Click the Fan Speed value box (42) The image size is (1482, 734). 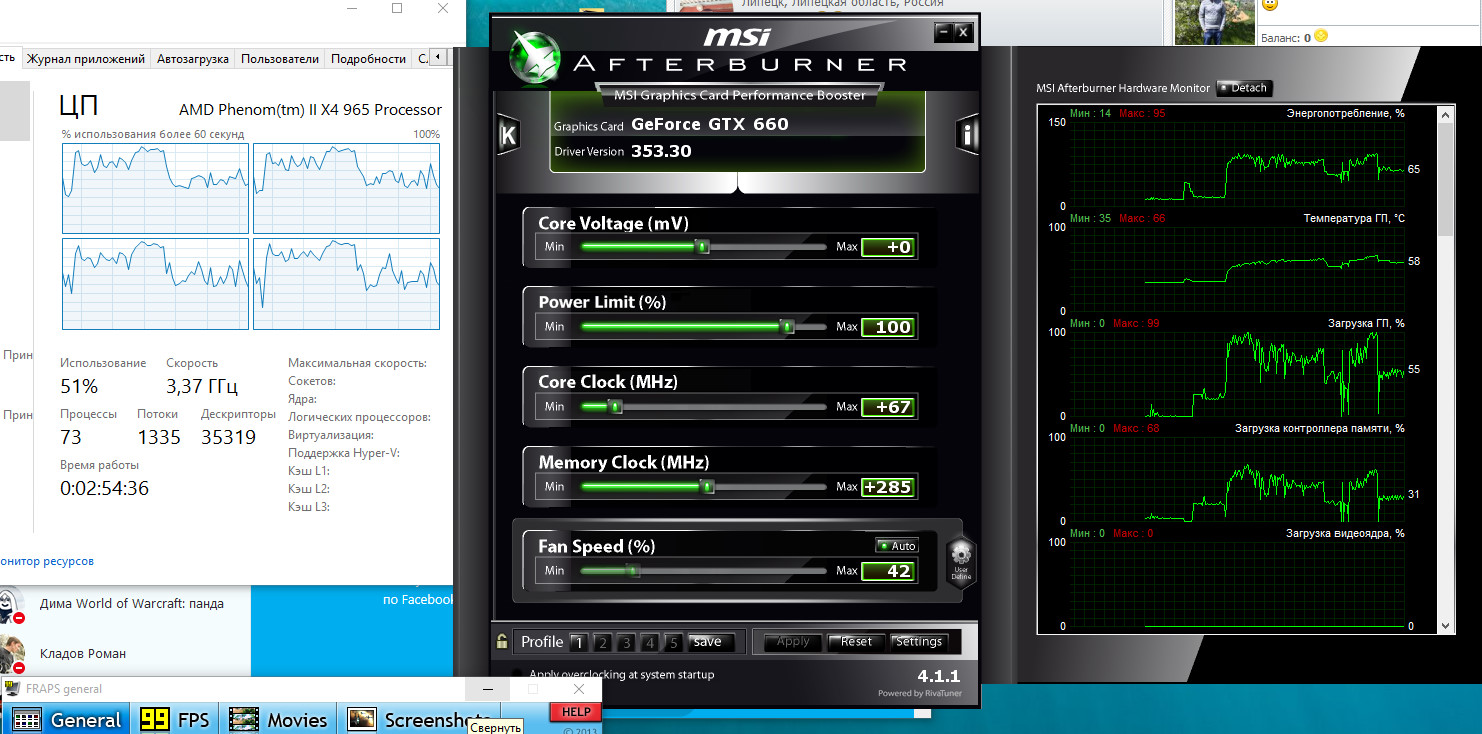(888, 571)
